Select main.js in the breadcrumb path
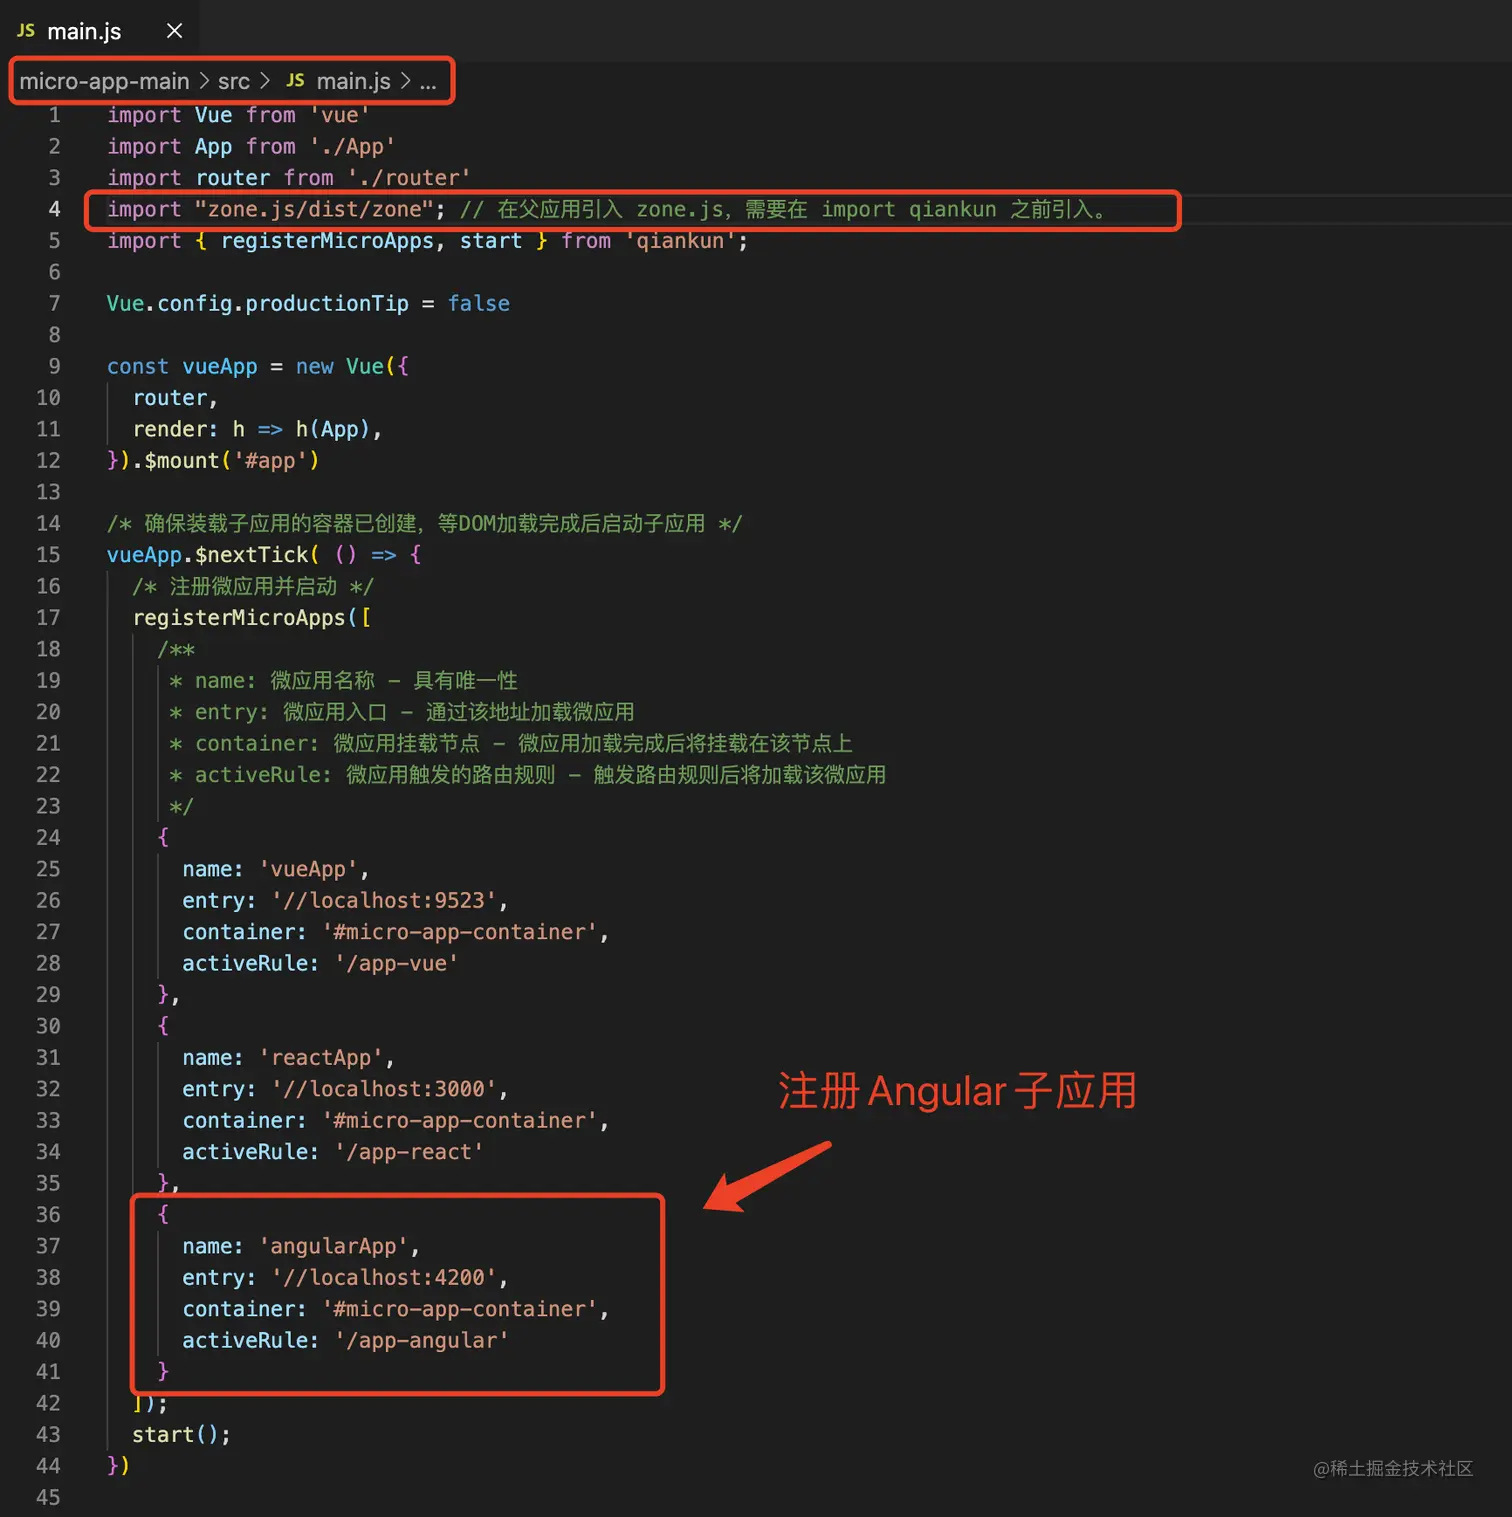The width and height of the screenshot is (1512, 1517). 353,81
